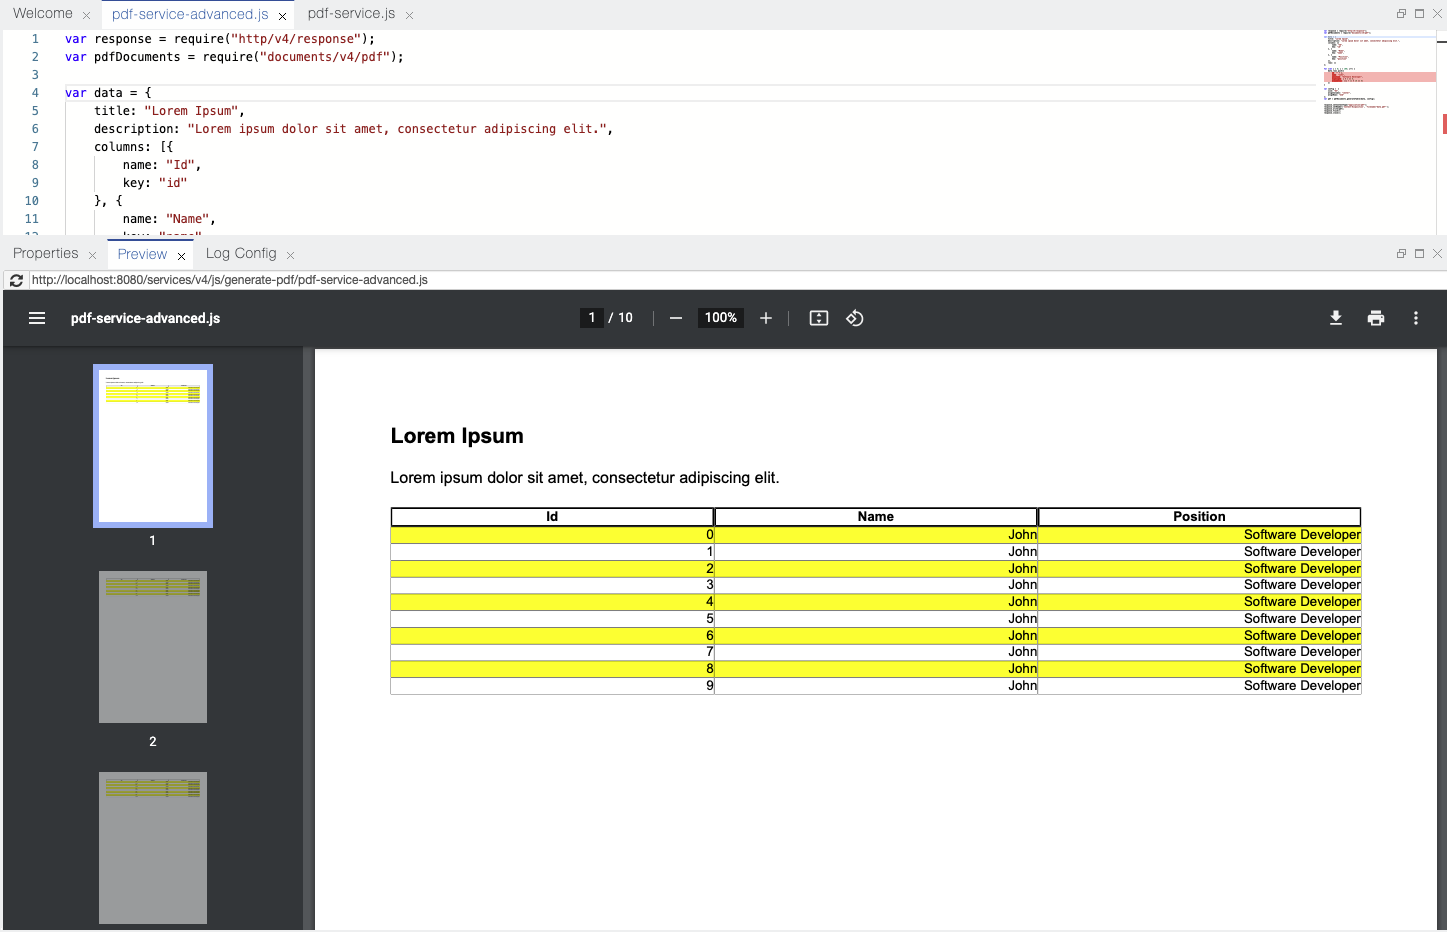Click the PDF page number field
Viewport: 1447px width, 932px height.
click(x=592, y=318)
